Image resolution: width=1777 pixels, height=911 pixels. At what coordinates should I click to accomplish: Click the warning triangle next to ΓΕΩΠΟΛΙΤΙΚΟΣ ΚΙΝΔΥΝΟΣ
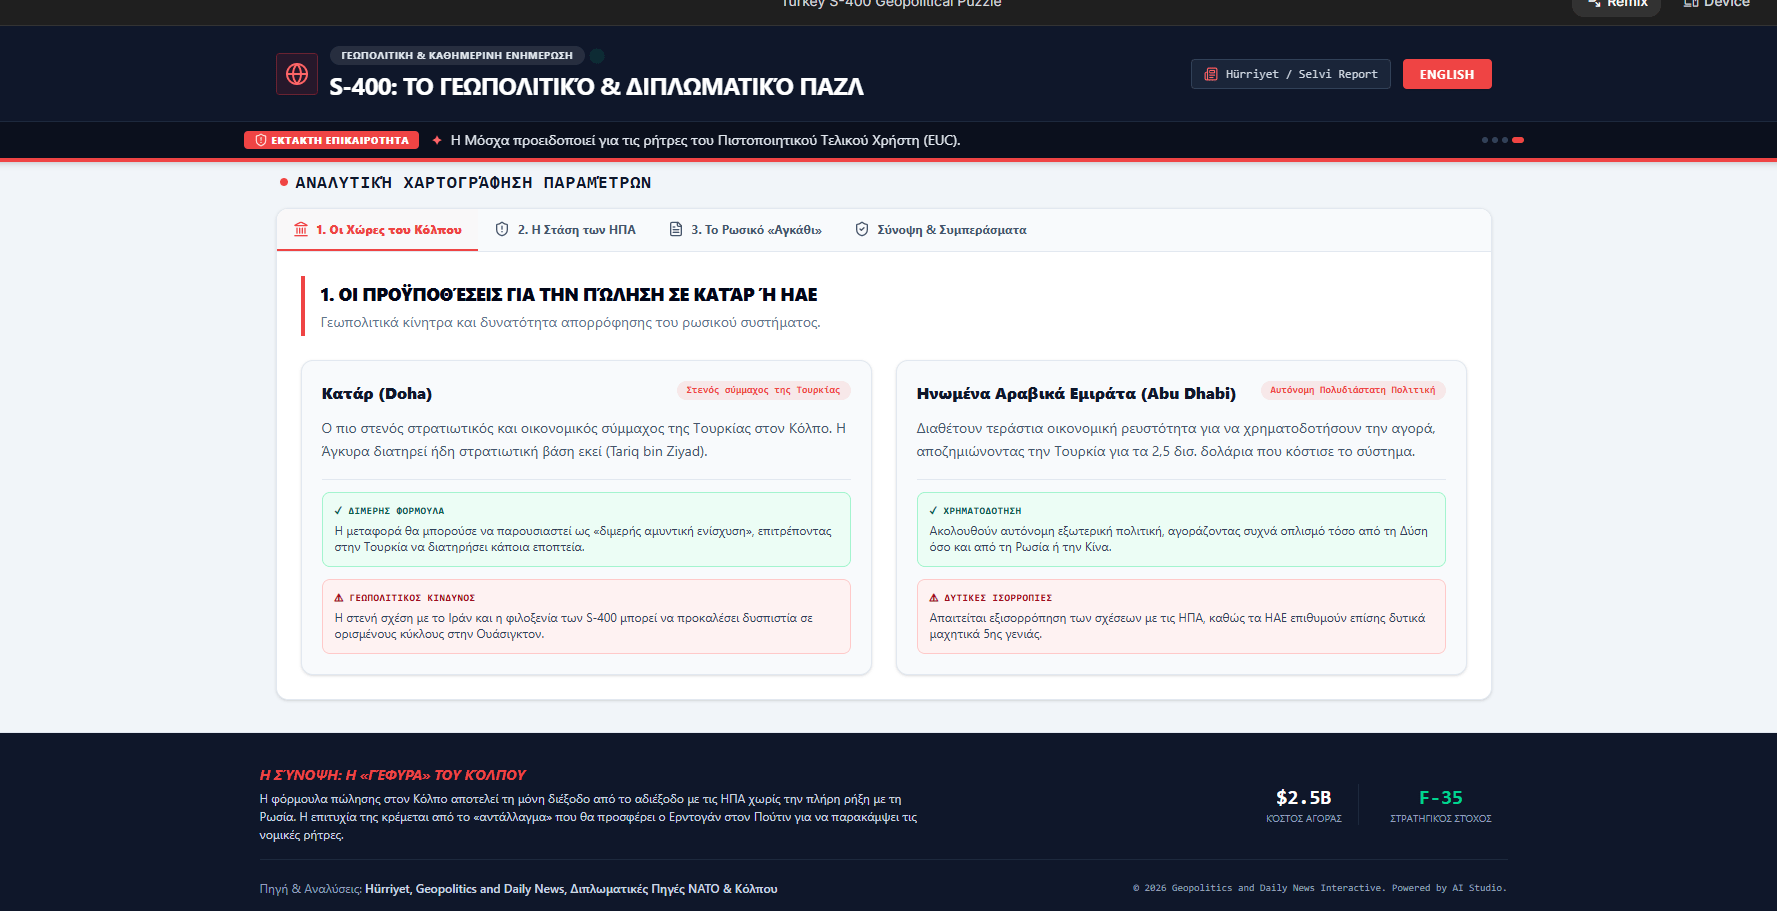[x=339, y=597]
